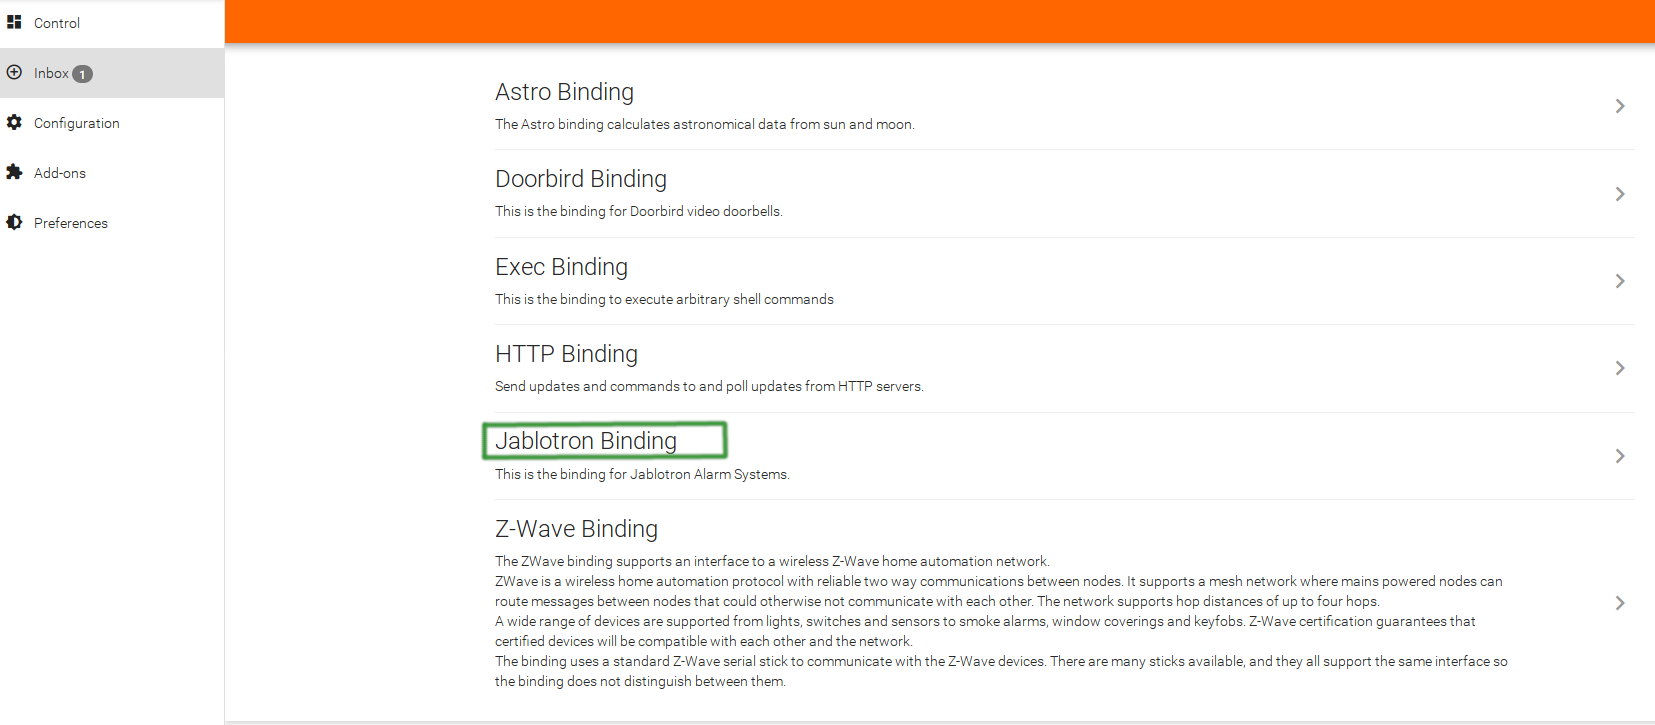Image resolution: width=1655 pixels, height=725 pixels.
Task: Click the Inbox notification badge showing 1
Action: tap(83, 74)
